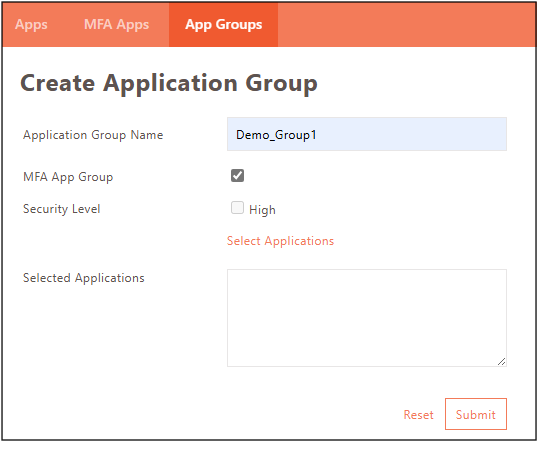
Task: Switch to the Apps tab
Action: [x=31, y=25]
